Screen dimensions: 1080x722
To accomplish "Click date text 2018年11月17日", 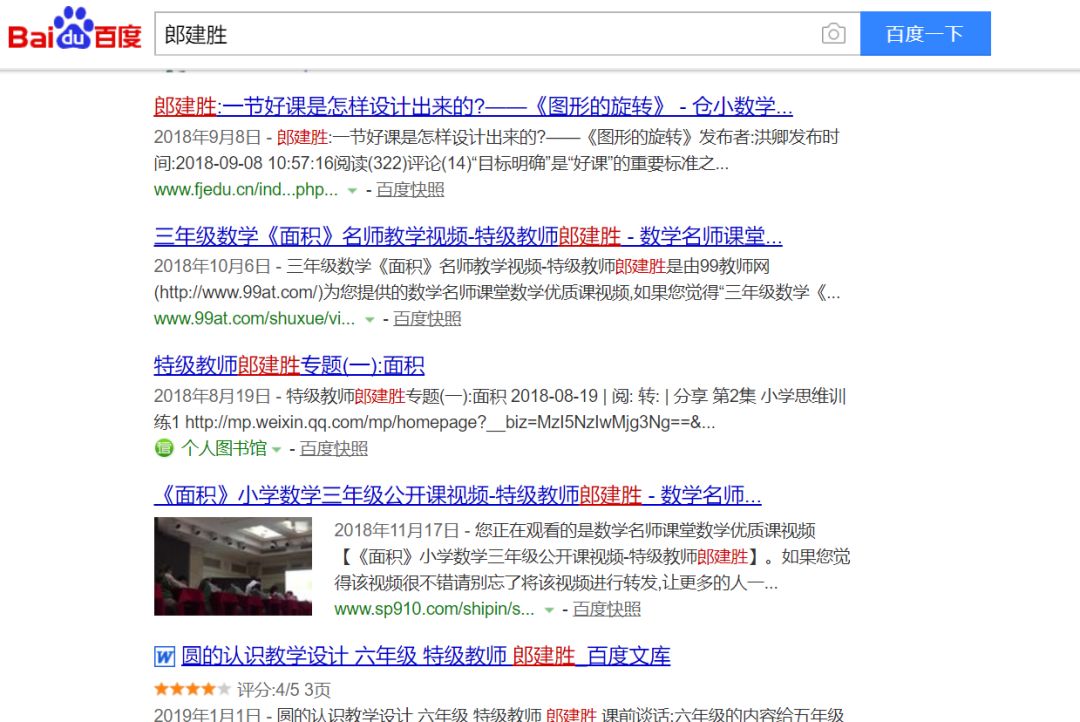I will pyautogui.click(x=397, y=530).
